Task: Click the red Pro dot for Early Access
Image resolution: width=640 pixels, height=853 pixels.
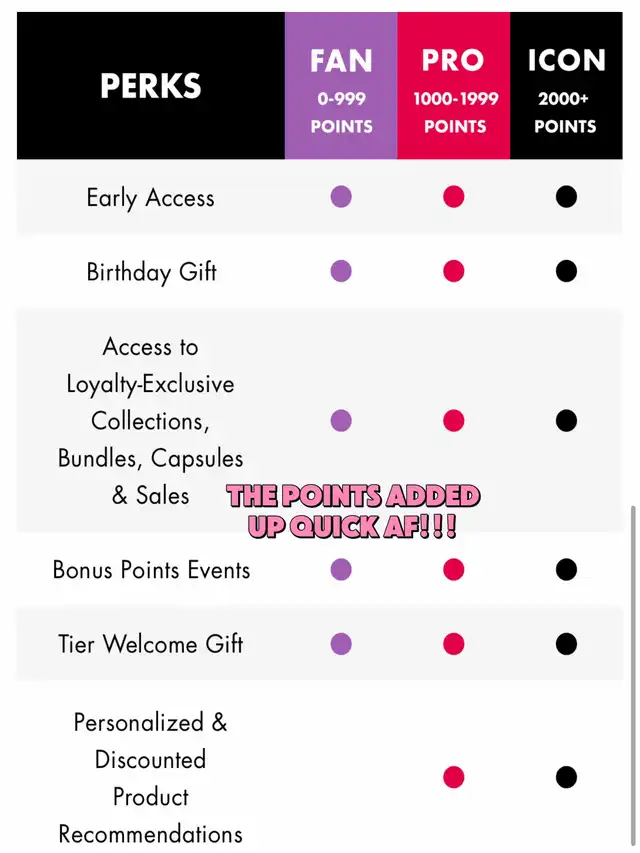Action: tap(454, 196)
